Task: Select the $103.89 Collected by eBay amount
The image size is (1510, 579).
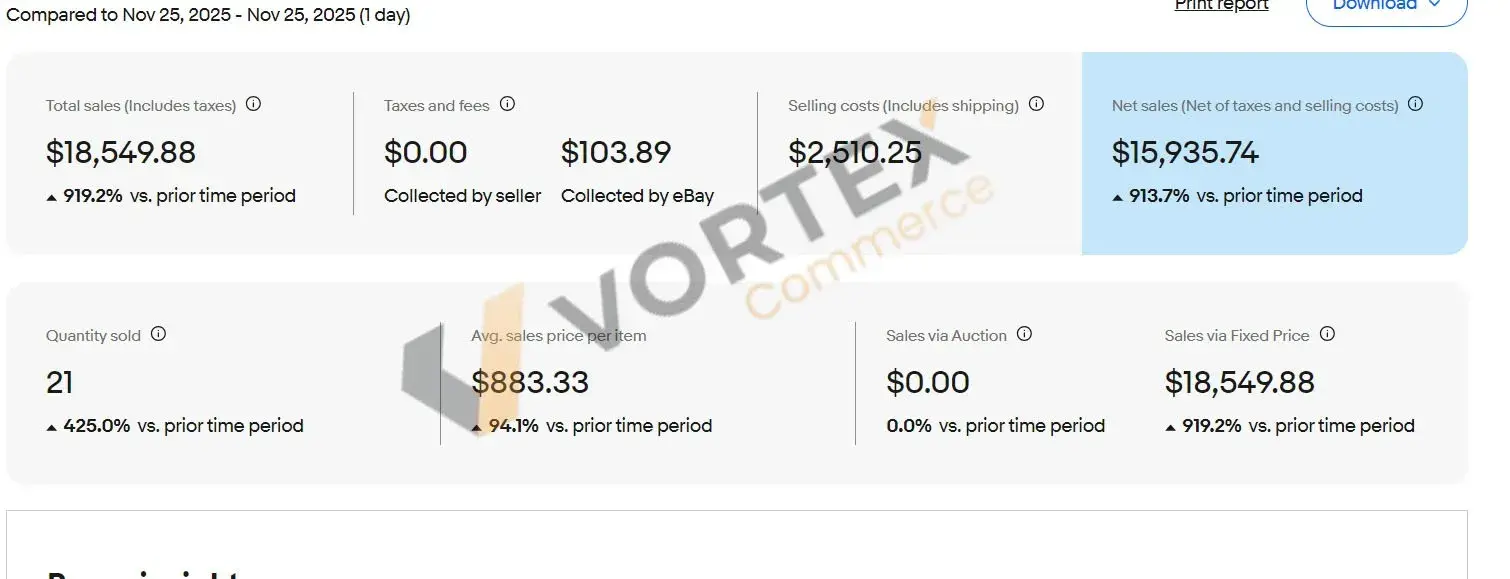Action: click(x=616, y=153)
